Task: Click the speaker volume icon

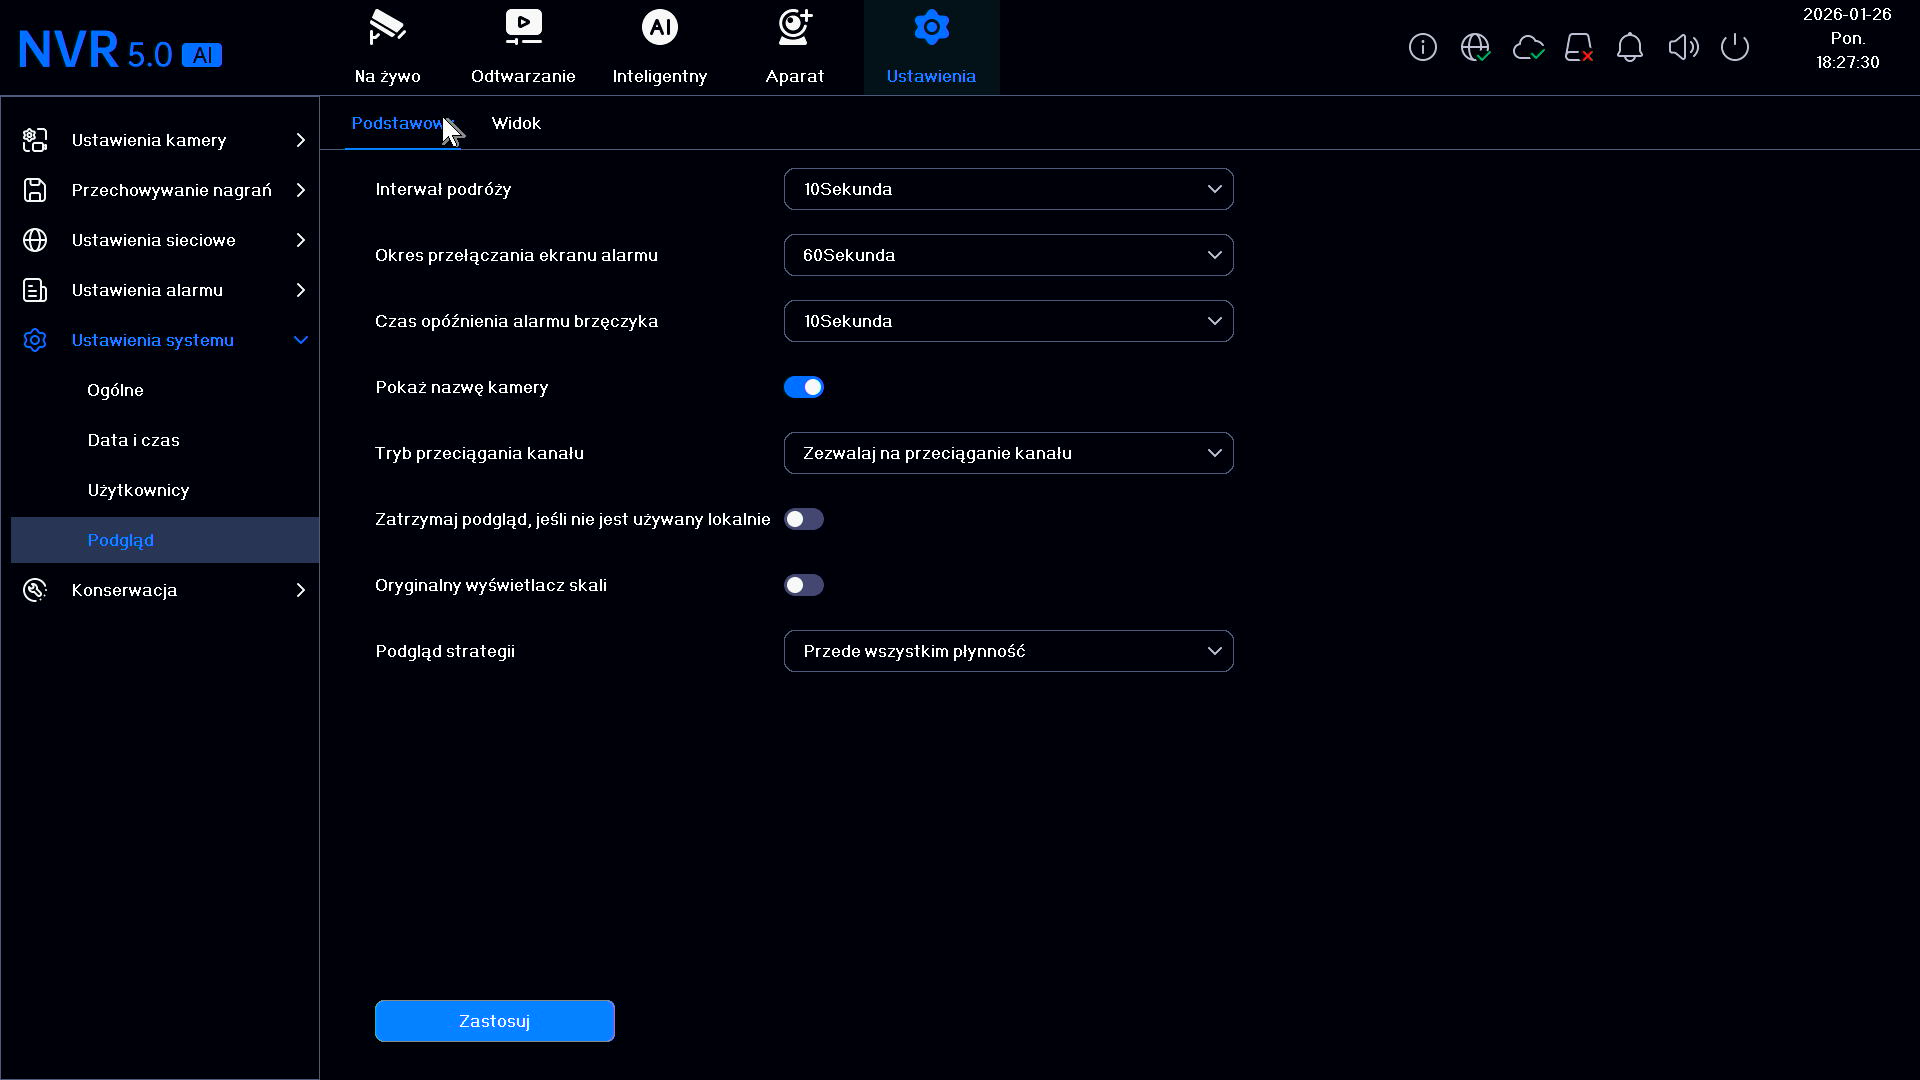Action: point(1683,47)
